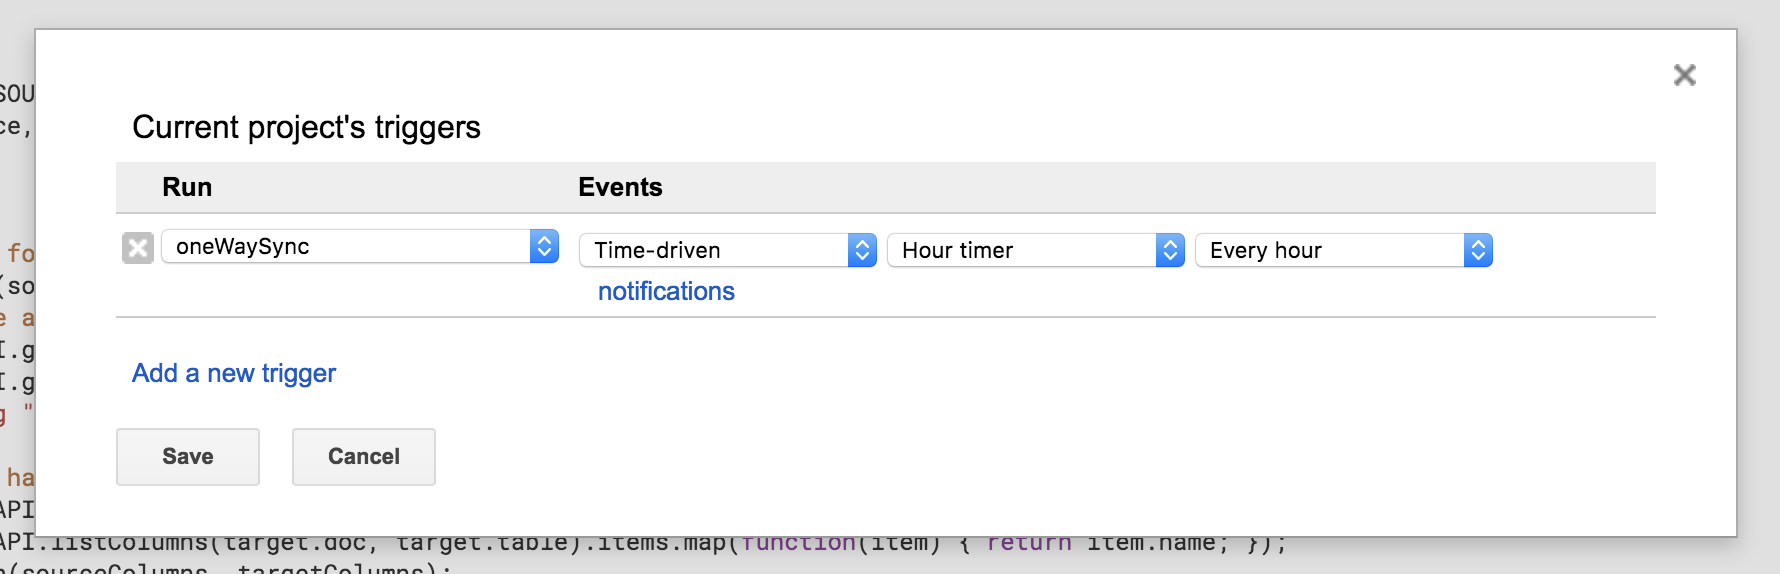The height and width of the screenshot is (574, 1780).
Task: Open the oneWaySync function dropdown
Action: tap(350, 246)
